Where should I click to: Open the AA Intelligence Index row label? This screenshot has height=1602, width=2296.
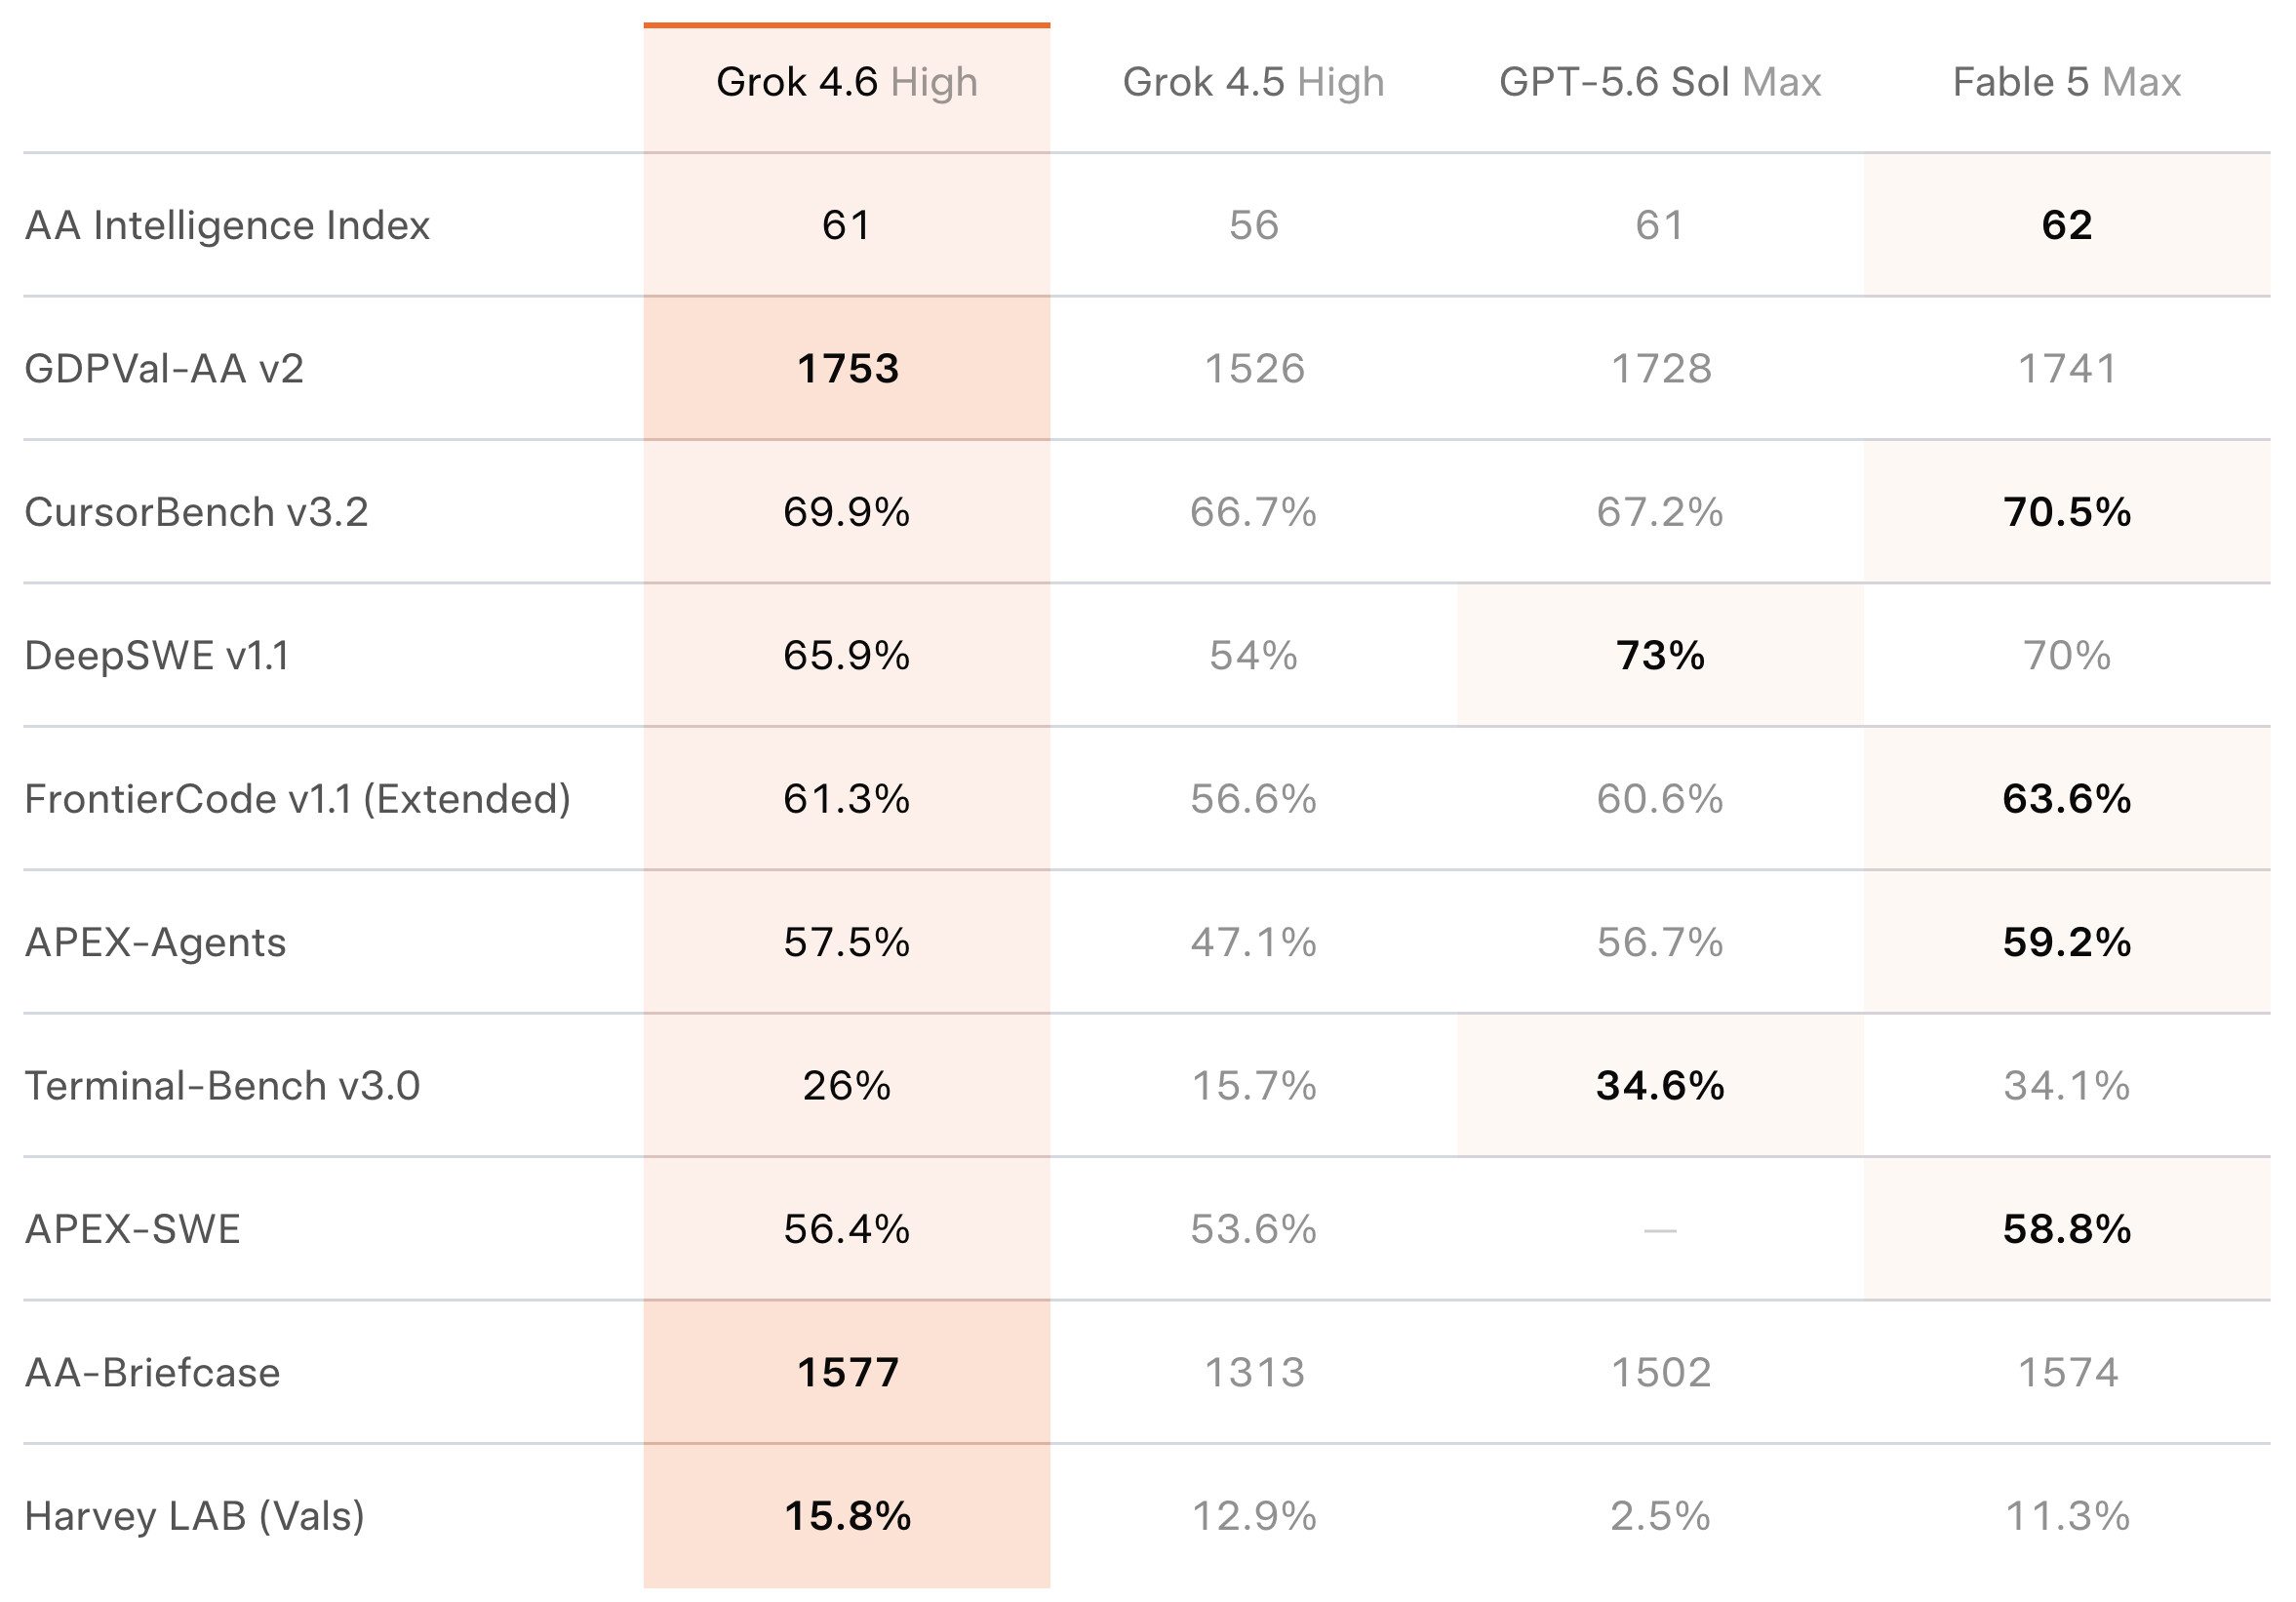click(x=227, y=225)
